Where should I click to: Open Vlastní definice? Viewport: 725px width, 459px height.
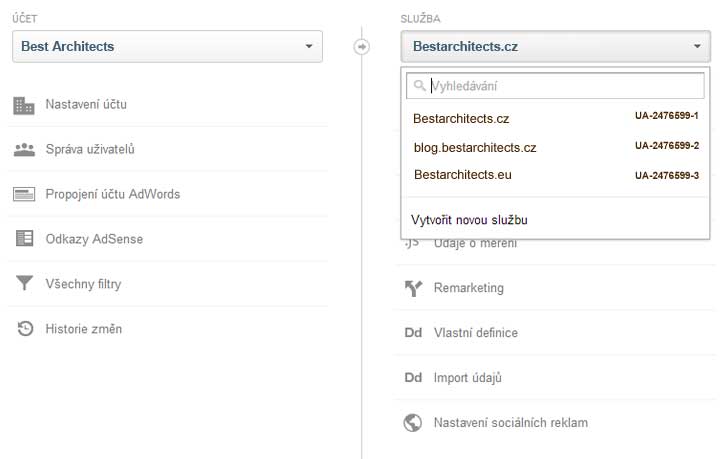pos(475,333)
